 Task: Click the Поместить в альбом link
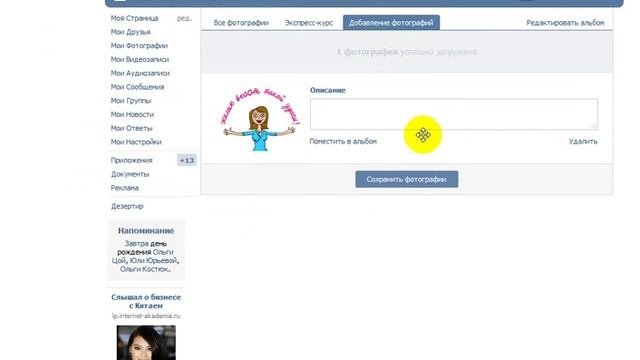click(x=343, y=141)
